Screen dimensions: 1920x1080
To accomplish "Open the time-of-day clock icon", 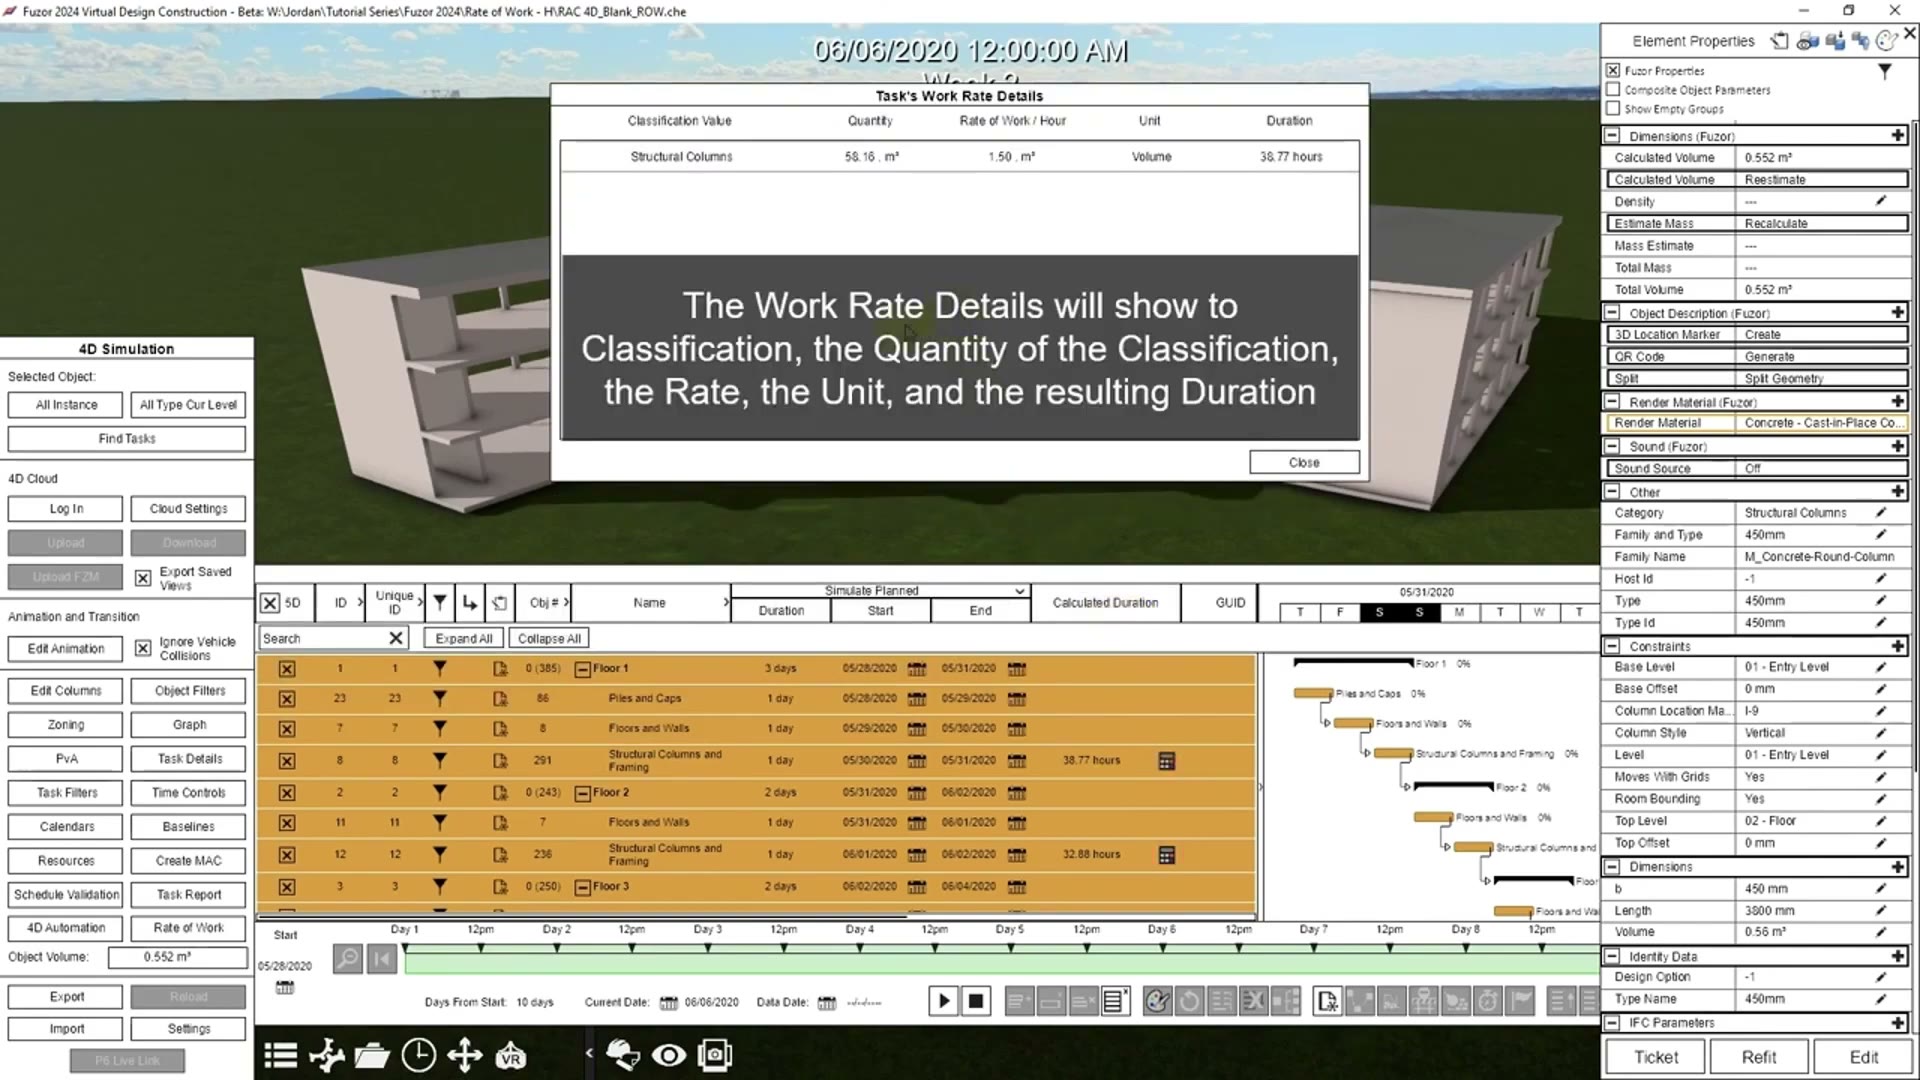I will (x=418, y=1055).
